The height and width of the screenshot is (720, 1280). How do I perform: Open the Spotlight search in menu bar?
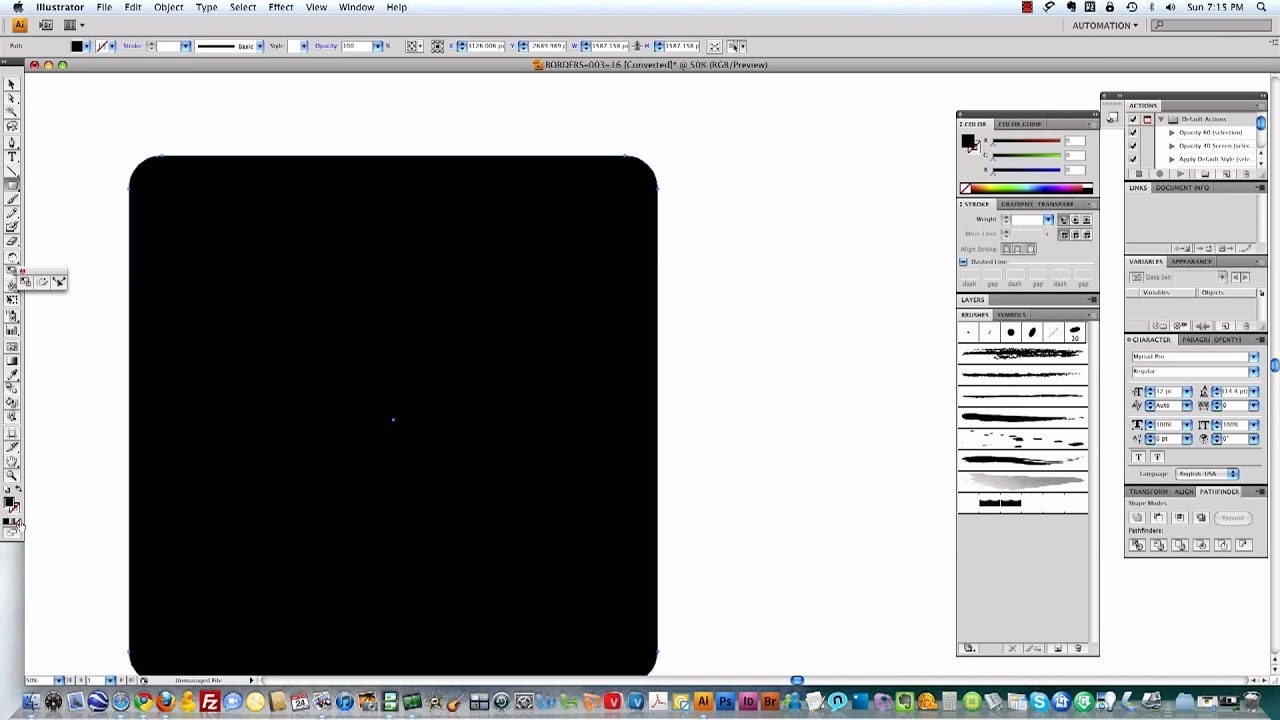coord(1262,7)
